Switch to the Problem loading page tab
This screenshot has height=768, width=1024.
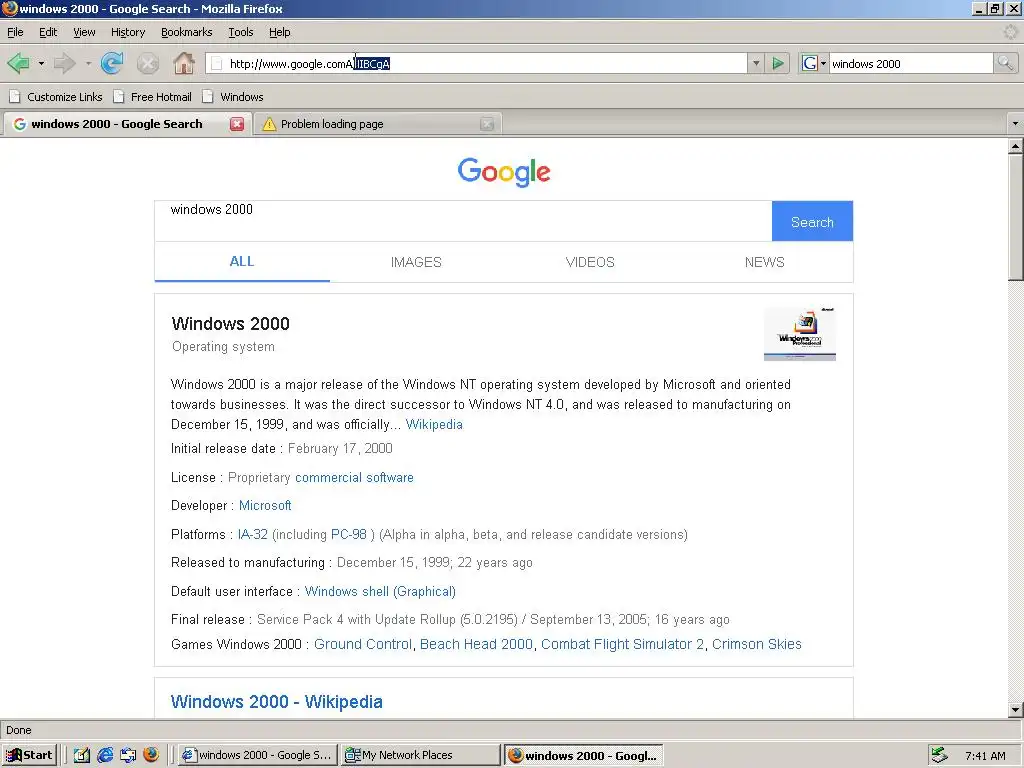tap(377, 124)
